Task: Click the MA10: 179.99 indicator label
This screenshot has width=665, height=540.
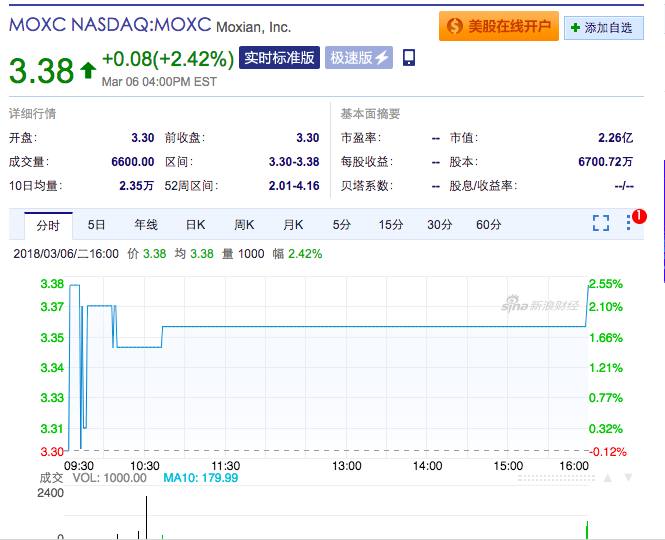Action: point(201,478)
